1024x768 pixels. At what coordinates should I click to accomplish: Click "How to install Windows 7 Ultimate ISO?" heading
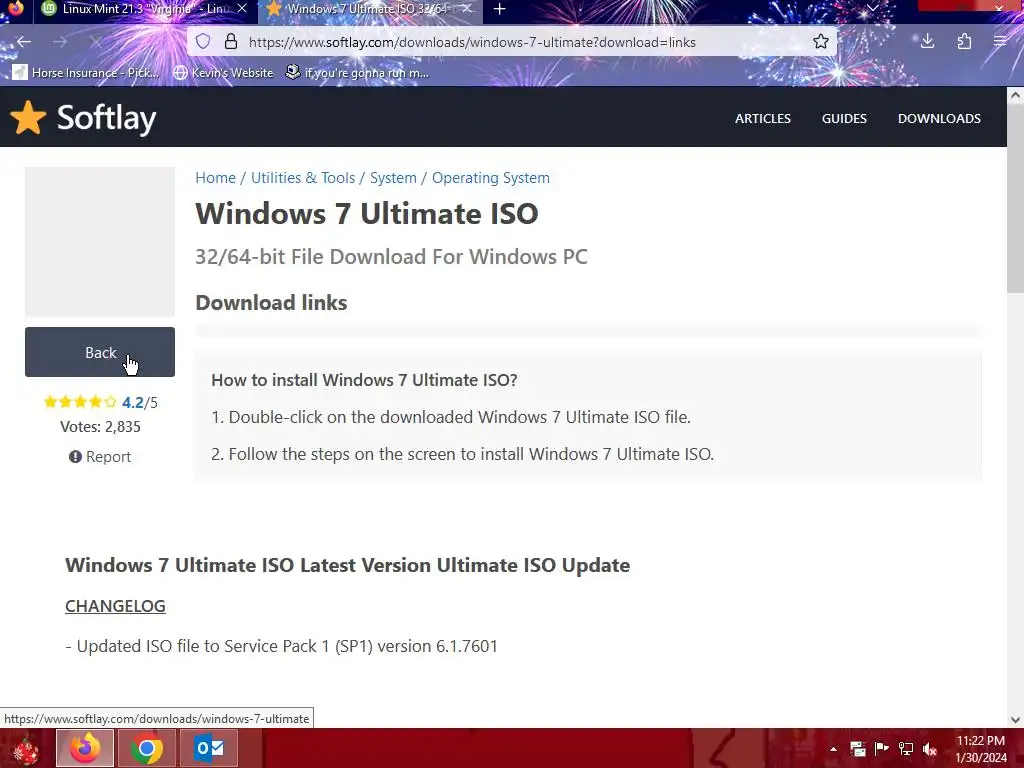coord(364,379)
